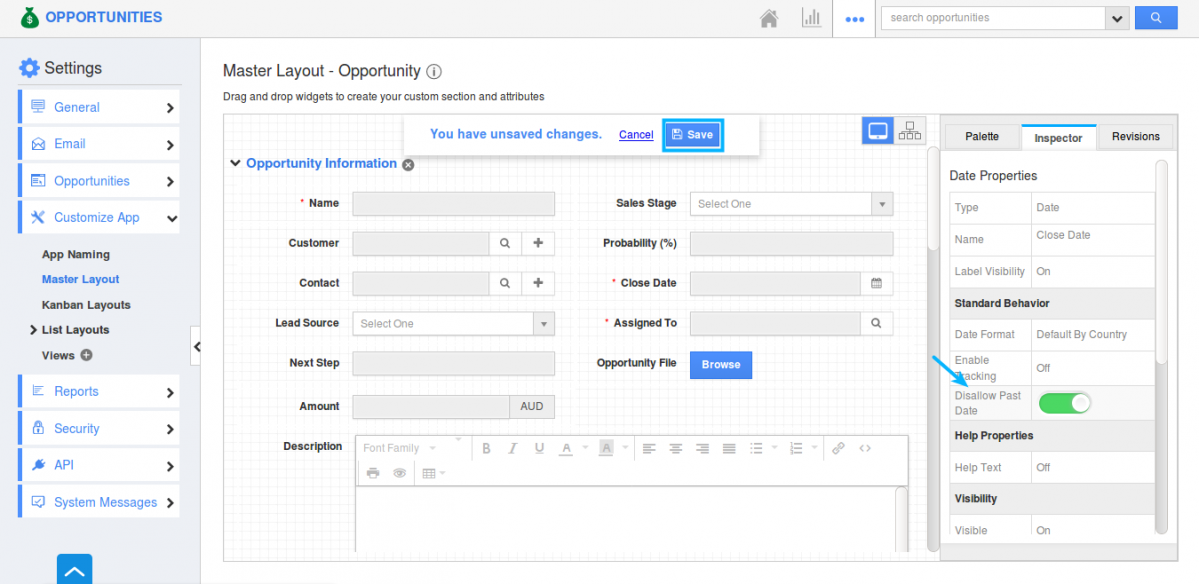Switch to the Palette tab
The width and height of the screenshot is (1199, 584).
click(981, 137)
